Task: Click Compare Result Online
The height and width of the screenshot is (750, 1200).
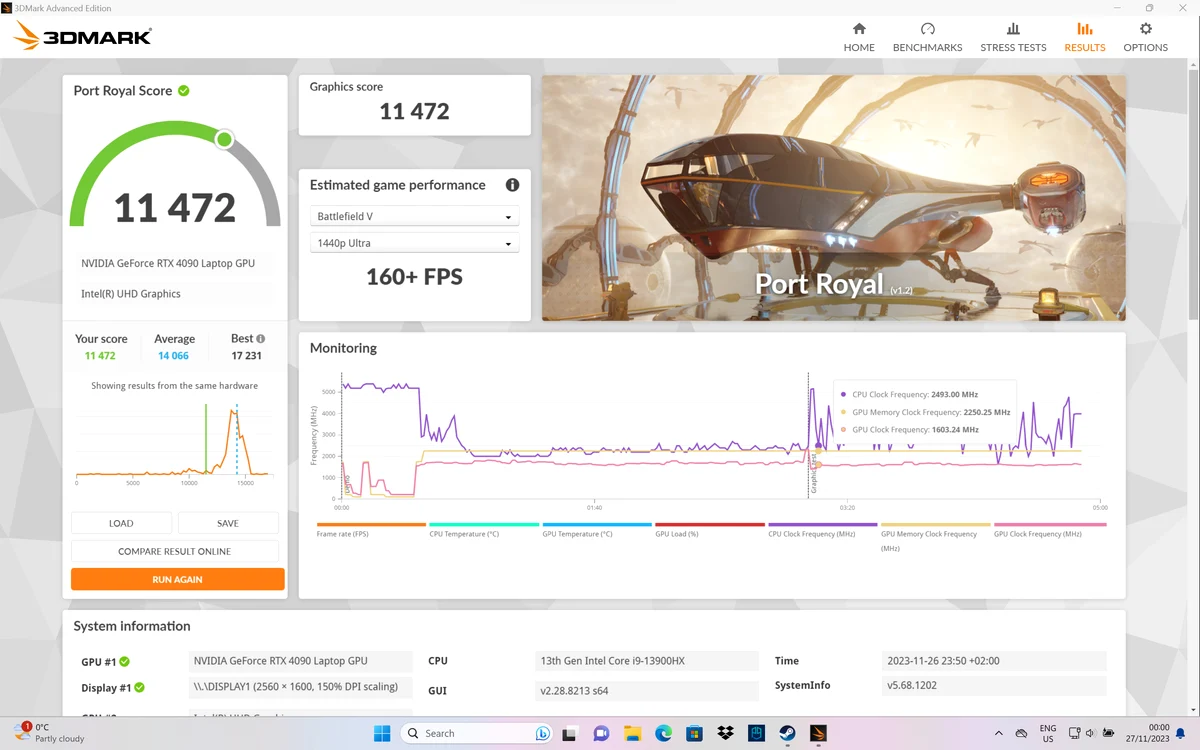Action: 175,551
